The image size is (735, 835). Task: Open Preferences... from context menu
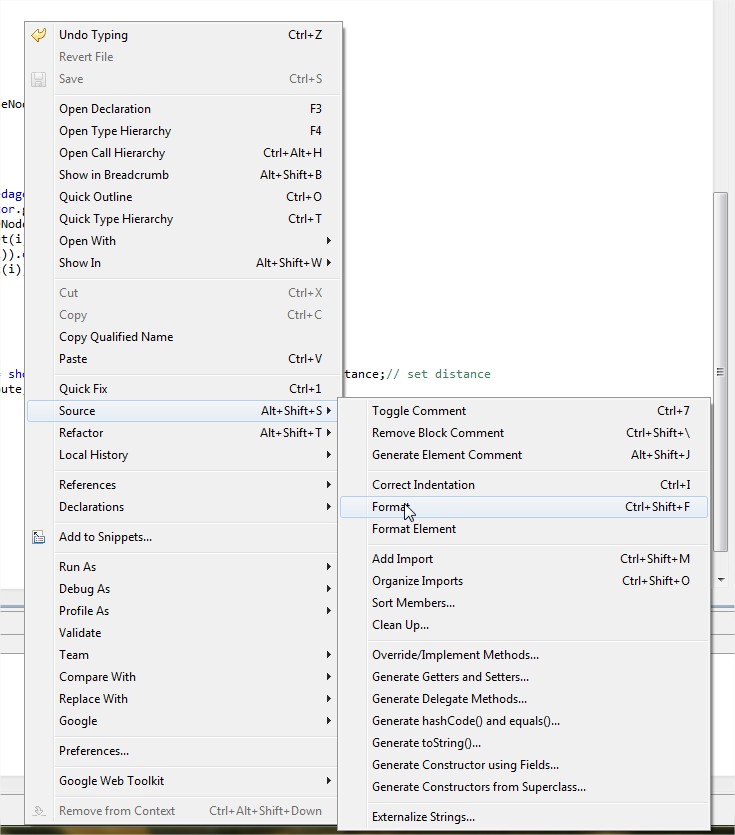183,751
